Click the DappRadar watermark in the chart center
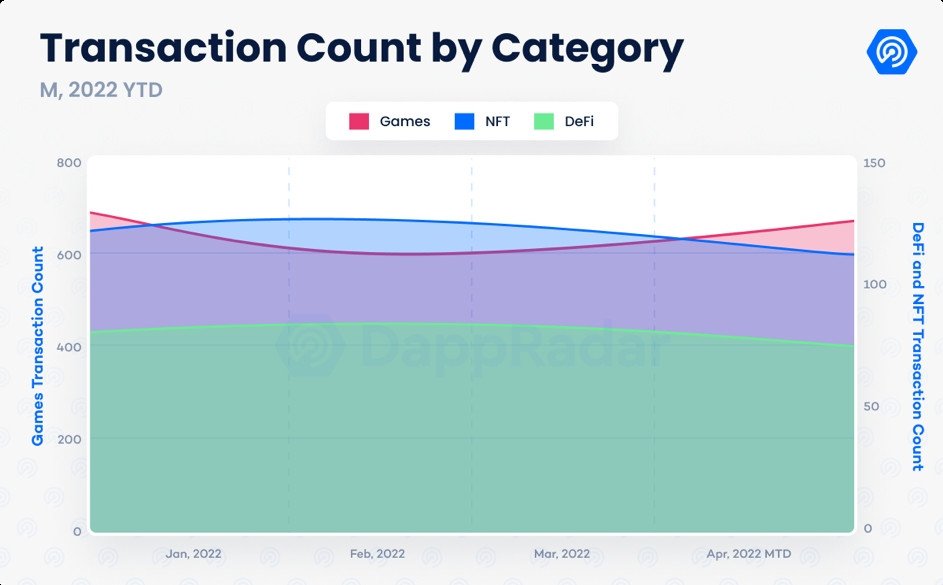This screenshot has width=943, height=585. click(472, 345)
